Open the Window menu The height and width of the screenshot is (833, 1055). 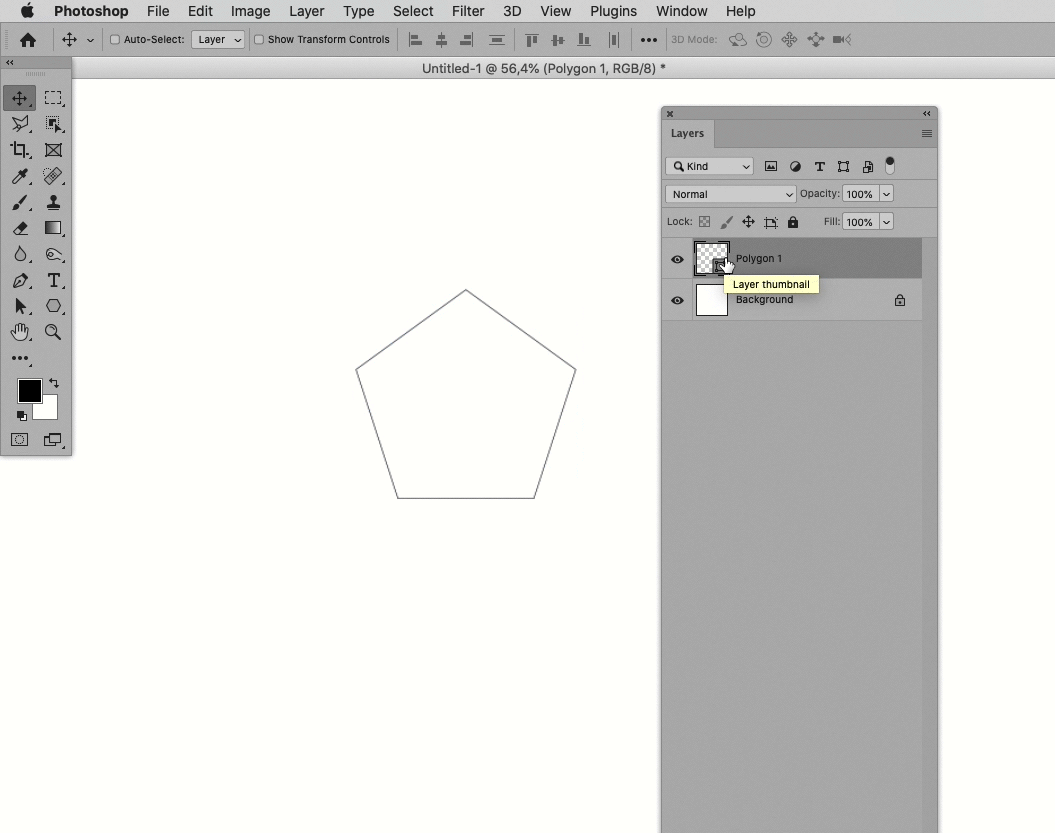point(682,11)
